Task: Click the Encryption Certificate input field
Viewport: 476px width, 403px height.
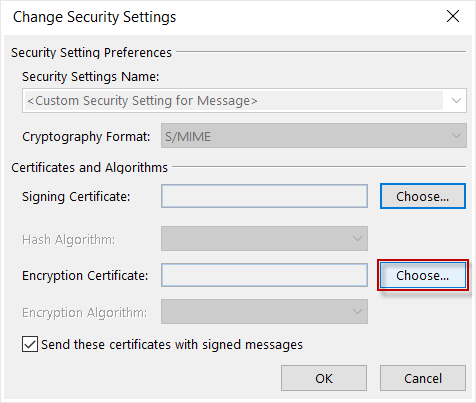Action: tap(264, 275)
